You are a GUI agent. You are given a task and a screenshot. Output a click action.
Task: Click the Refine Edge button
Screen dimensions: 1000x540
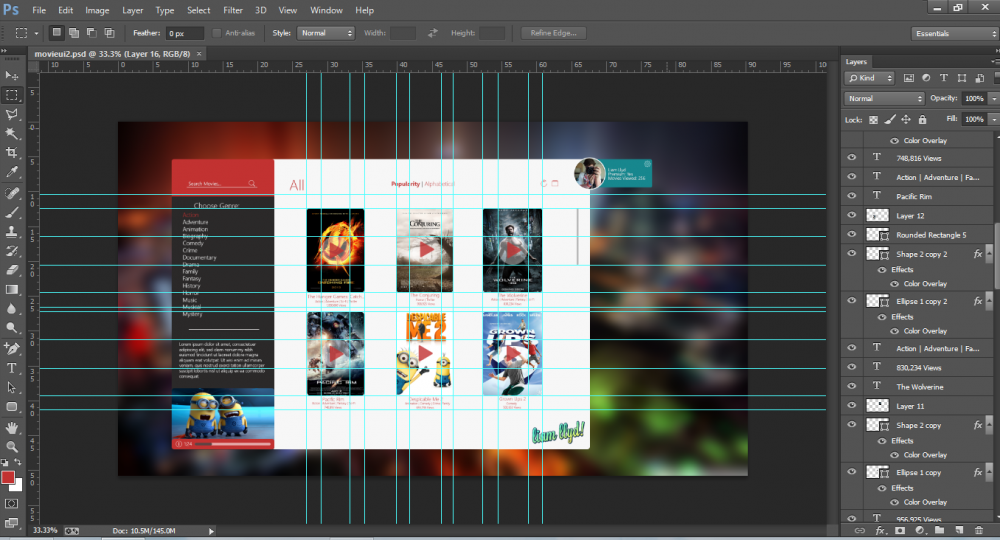(x=554, y=33)
